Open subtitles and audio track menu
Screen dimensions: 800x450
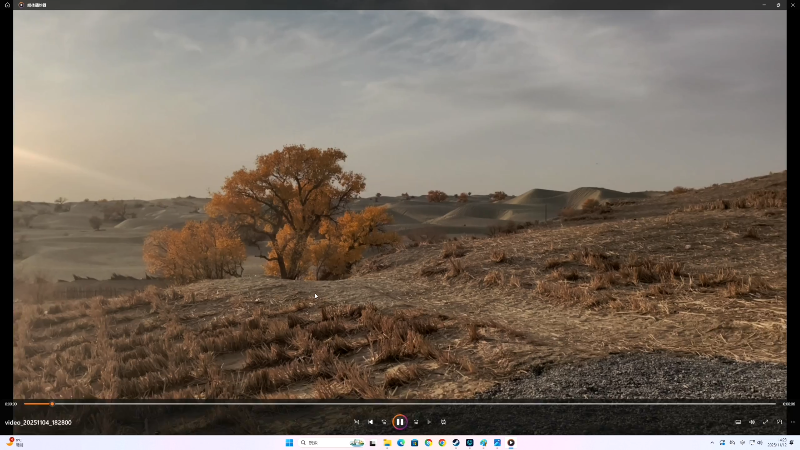(738, 422)
